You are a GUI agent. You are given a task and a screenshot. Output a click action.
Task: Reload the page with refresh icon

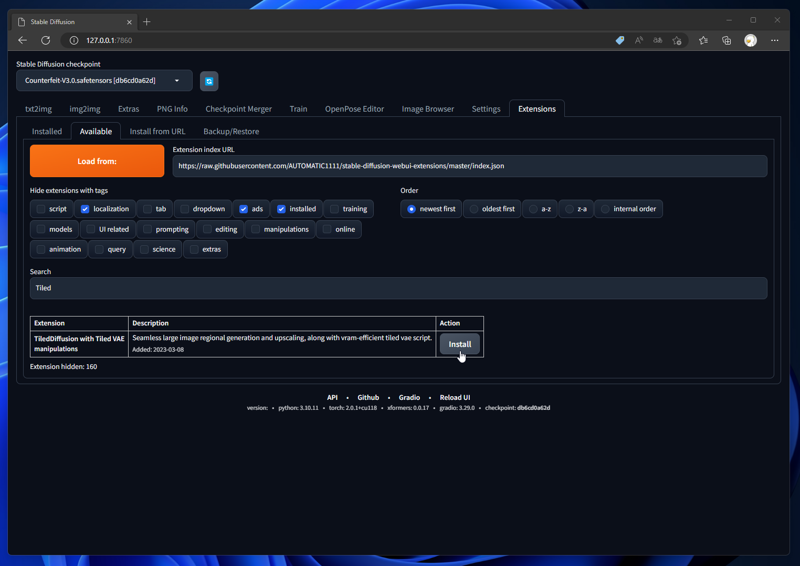point(45,40)
